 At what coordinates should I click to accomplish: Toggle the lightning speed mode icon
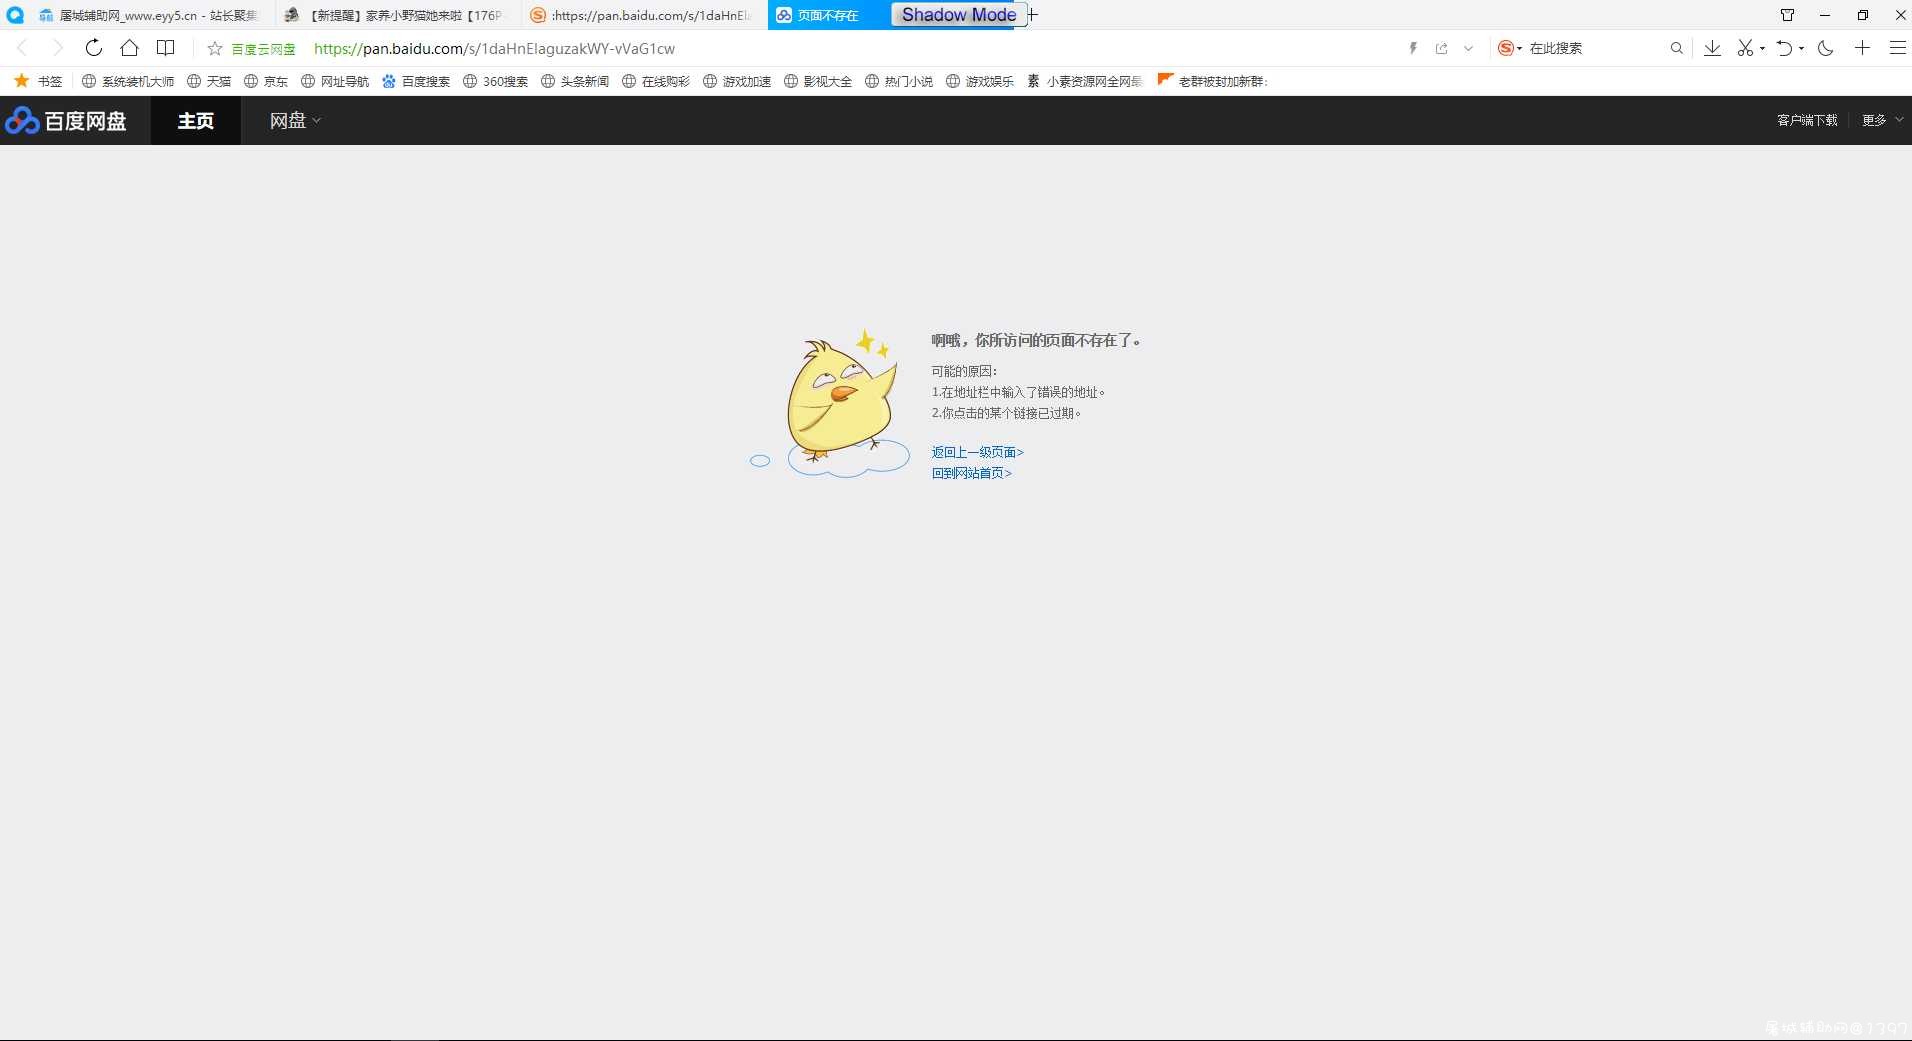[1413, 48]
